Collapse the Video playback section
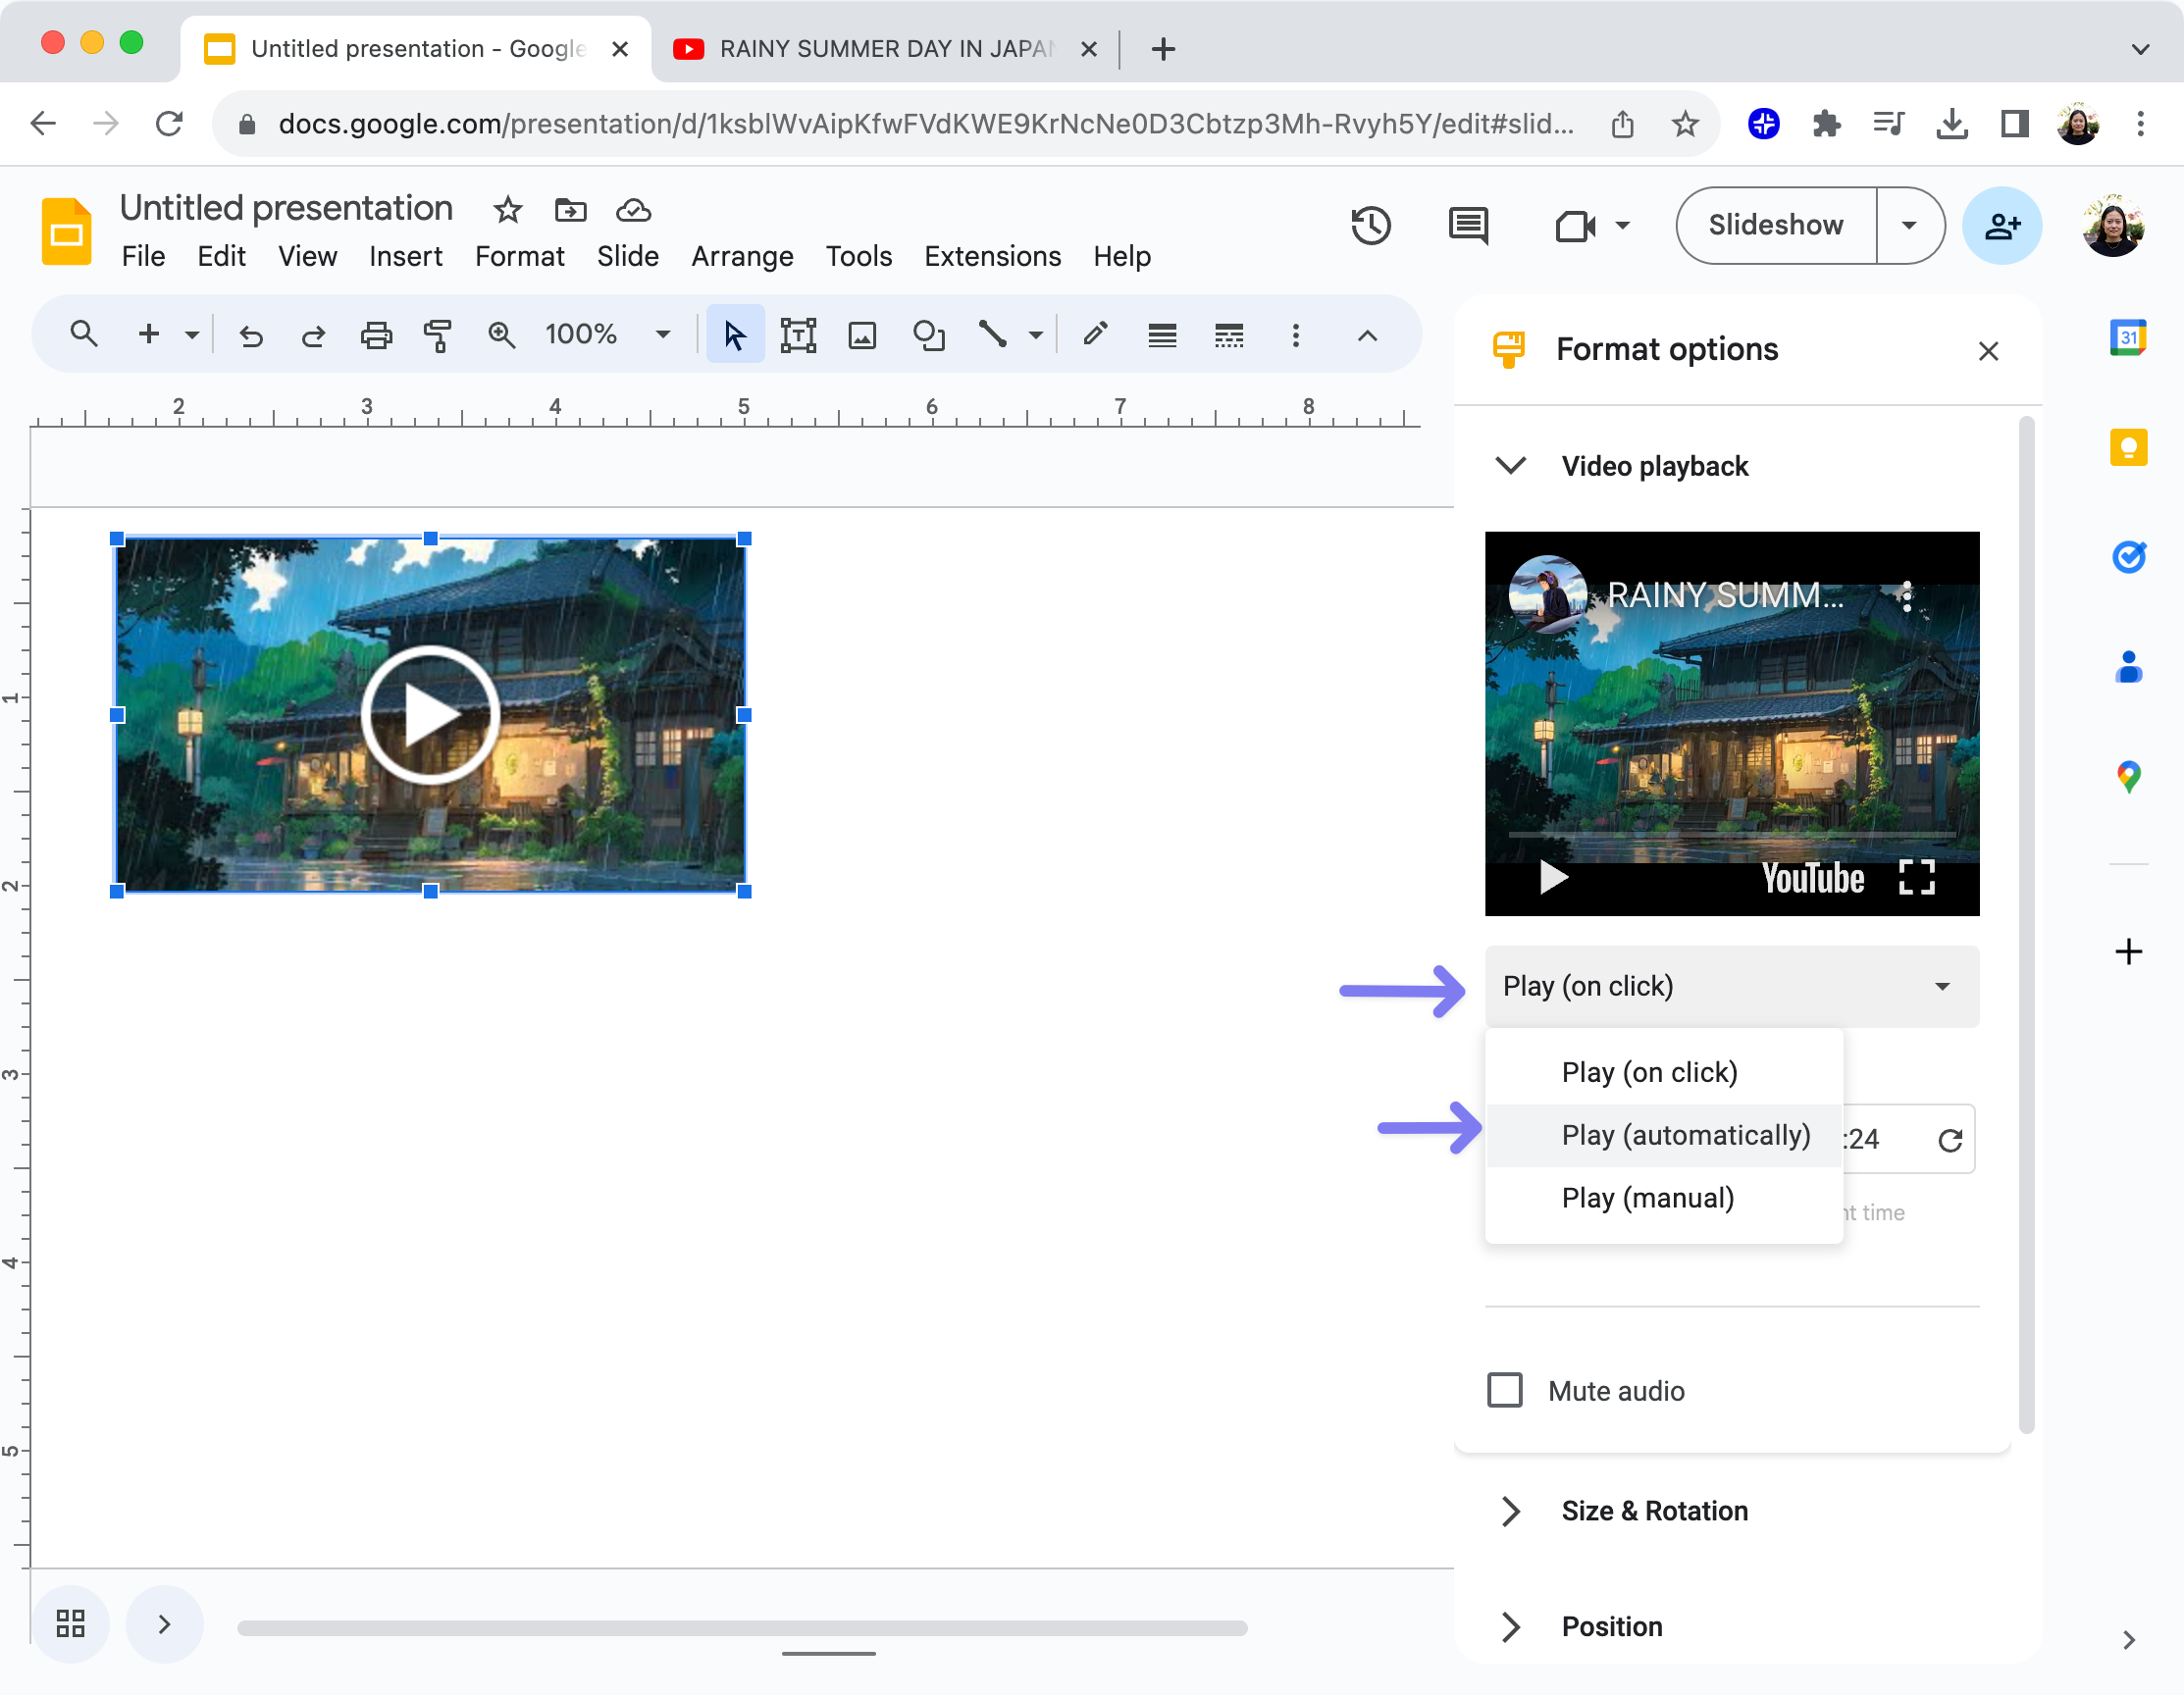Screen dimensions: 2184x1695 click(x=1510, y=465)
